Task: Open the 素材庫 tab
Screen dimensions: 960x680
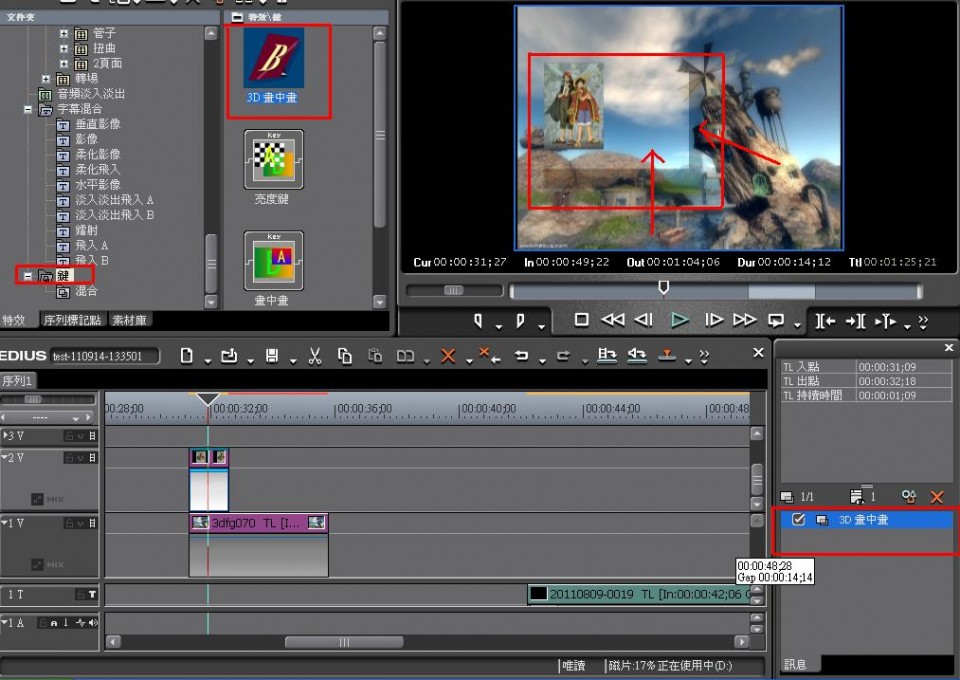Action: tap(129, 321)
